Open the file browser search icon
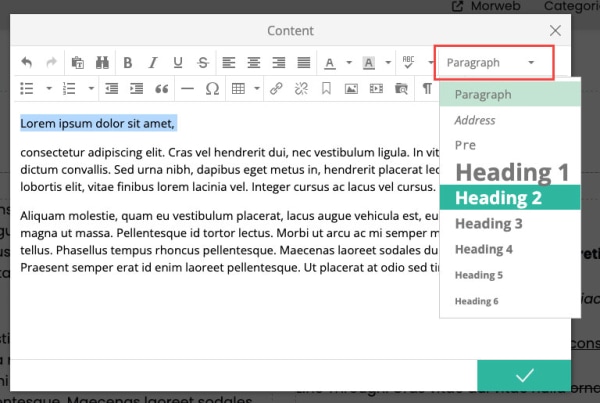Viewport: 600px width, 403px height. 401,88
